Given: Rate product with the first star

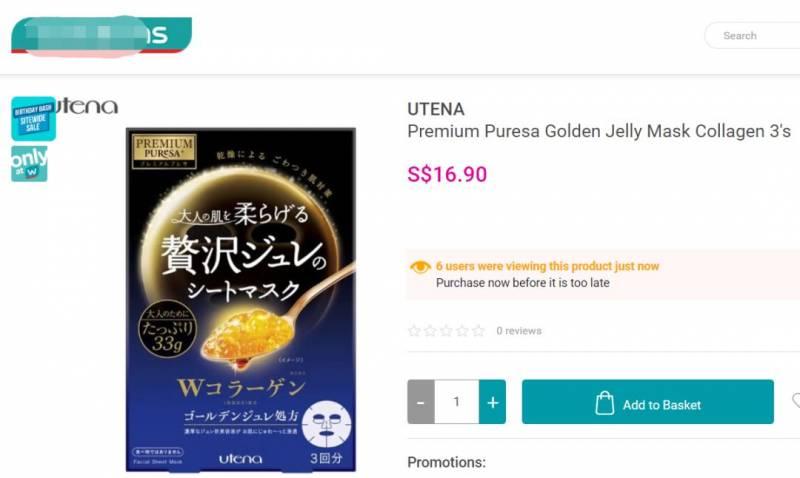Looking at the screenshot, I should [x=414, y=331].
